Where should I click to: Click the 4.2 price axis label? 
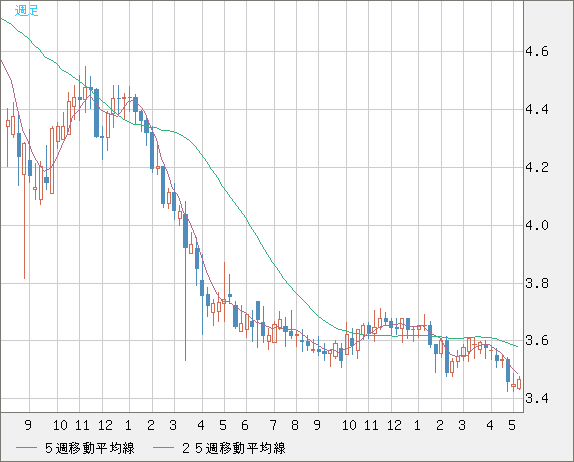coord(537,167)
